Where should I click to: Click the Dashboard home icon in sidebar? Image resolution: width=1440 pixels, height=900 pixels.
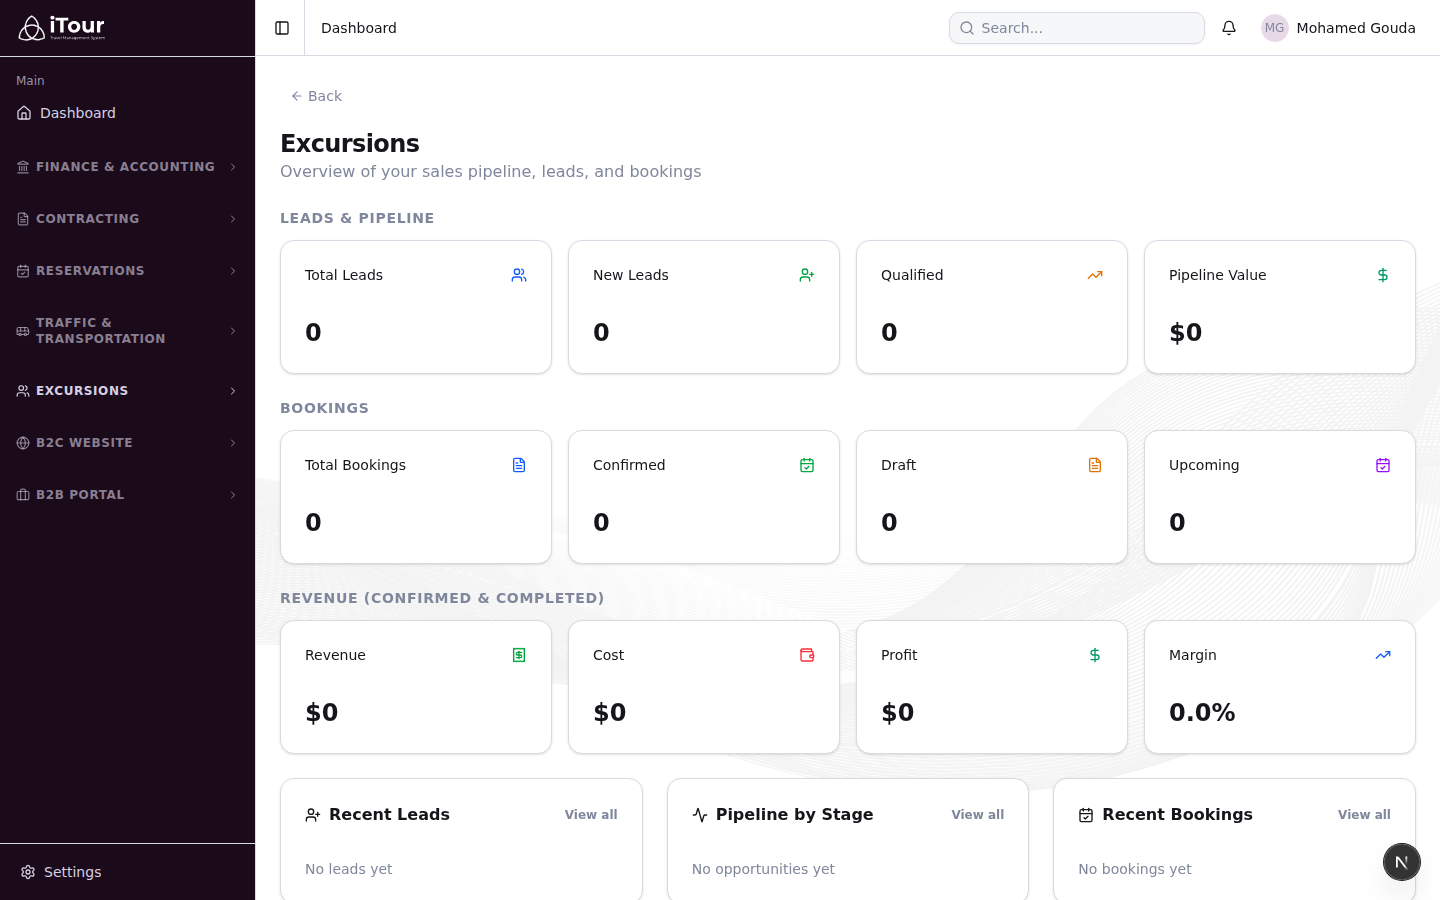click(24, 113)
